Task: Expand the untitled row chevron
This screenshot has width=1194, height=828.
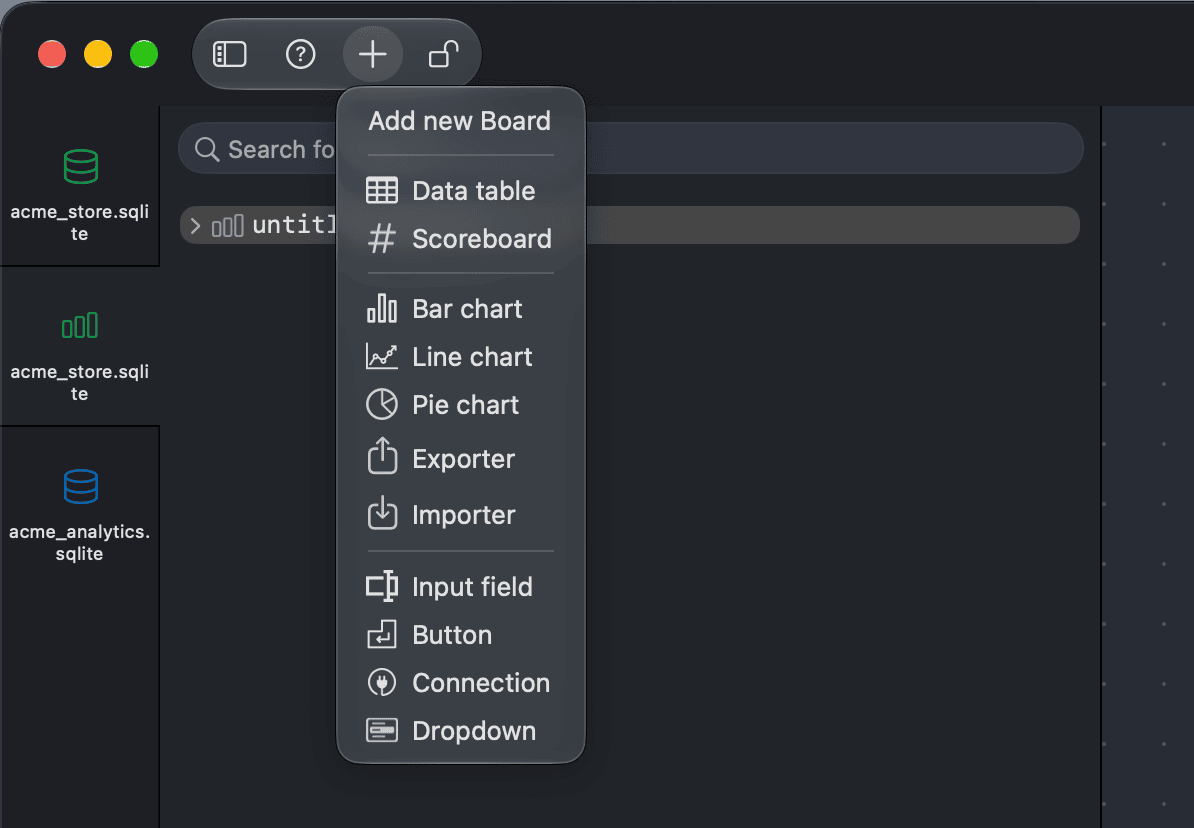Action: click(x=195, y=225)
